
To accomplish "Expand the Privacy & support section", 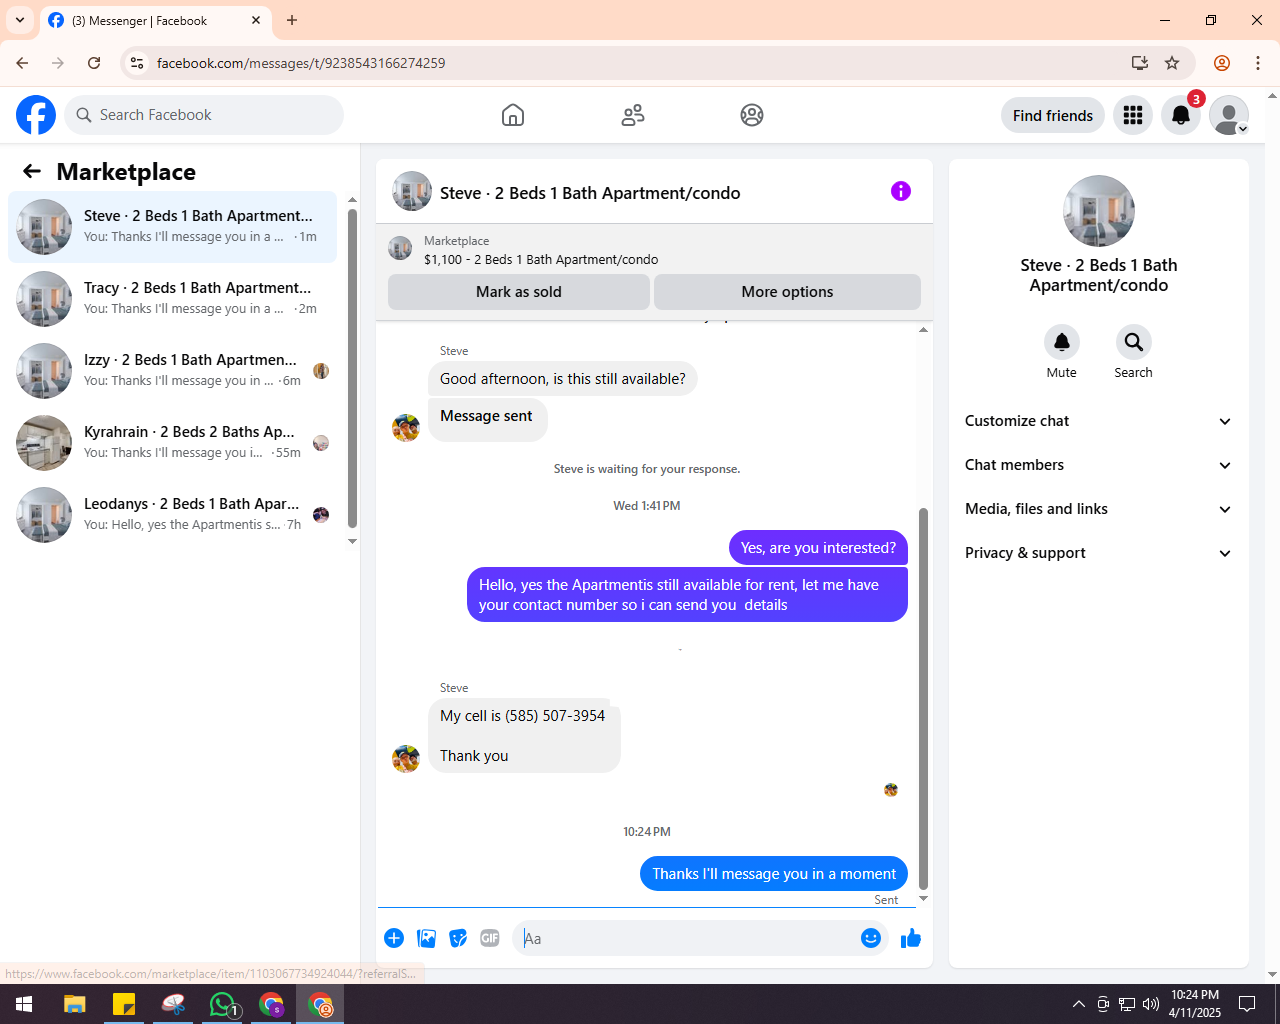I will coord(1099,553).
